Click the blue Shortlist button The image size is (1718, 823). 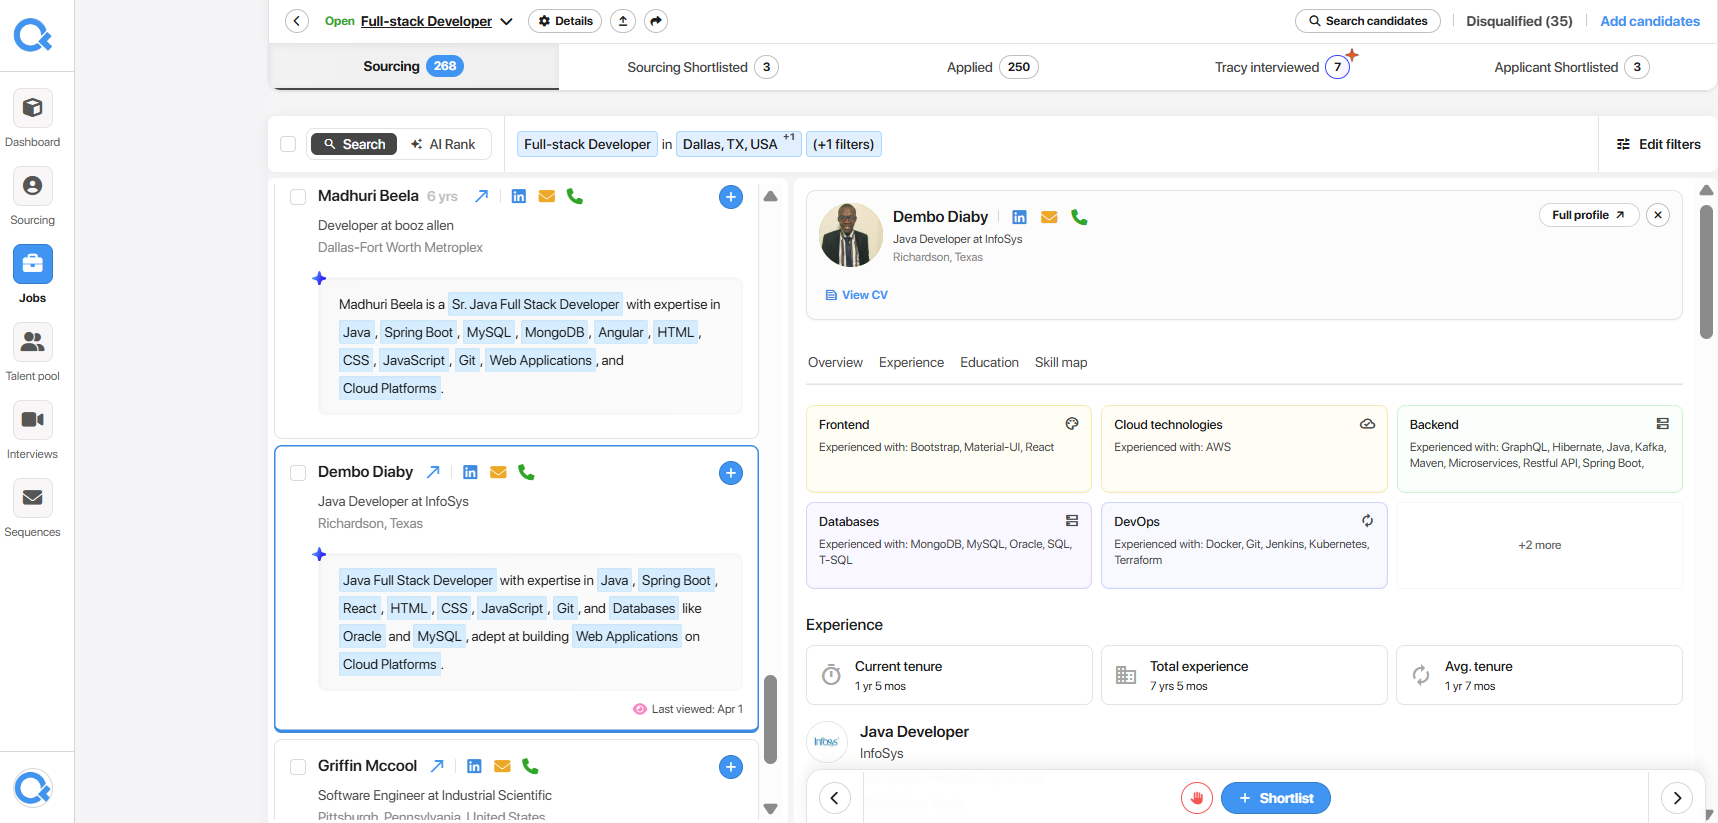[1275, 798]
